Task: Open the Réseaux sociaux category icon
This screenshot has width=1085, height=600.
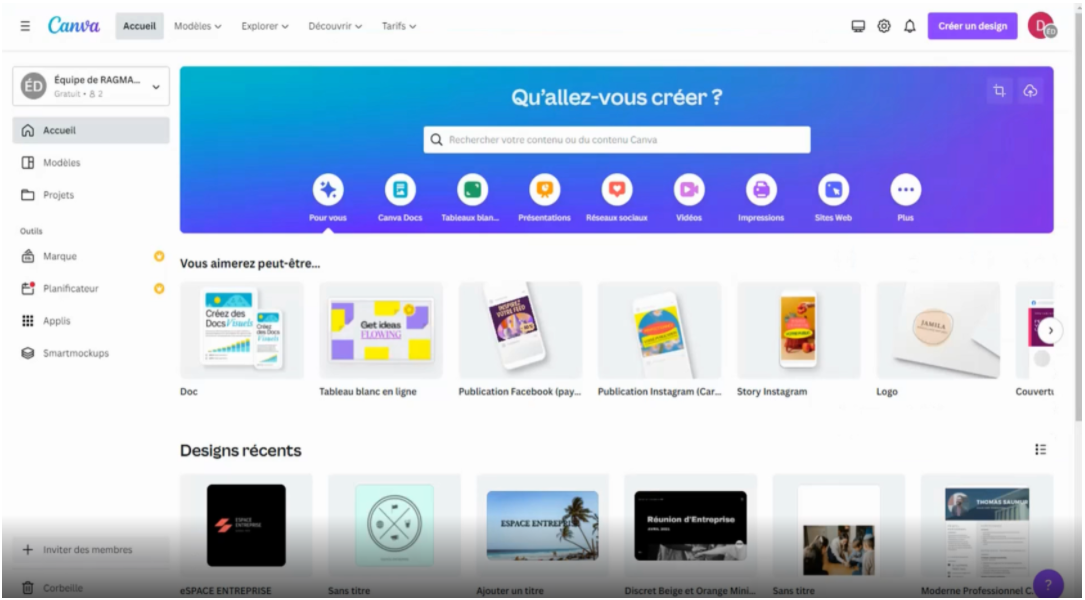Action: (616, 189)
